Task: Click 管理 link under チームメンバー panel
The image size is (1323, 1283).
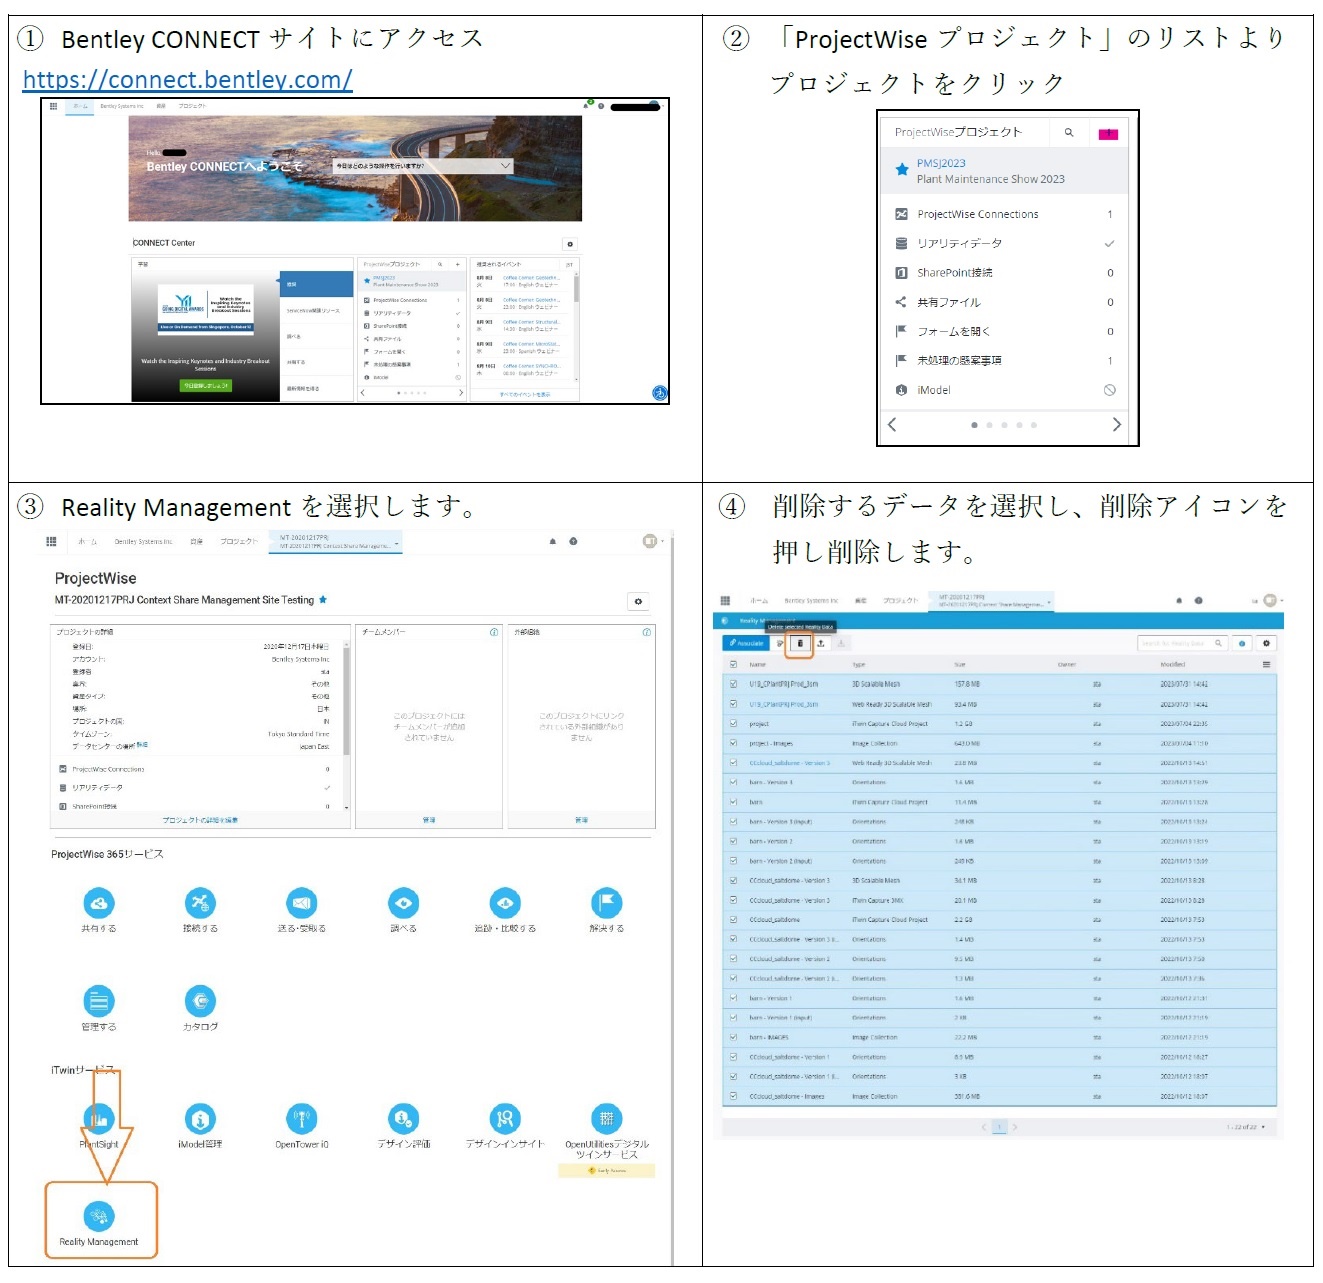Action: pos(428,820)
